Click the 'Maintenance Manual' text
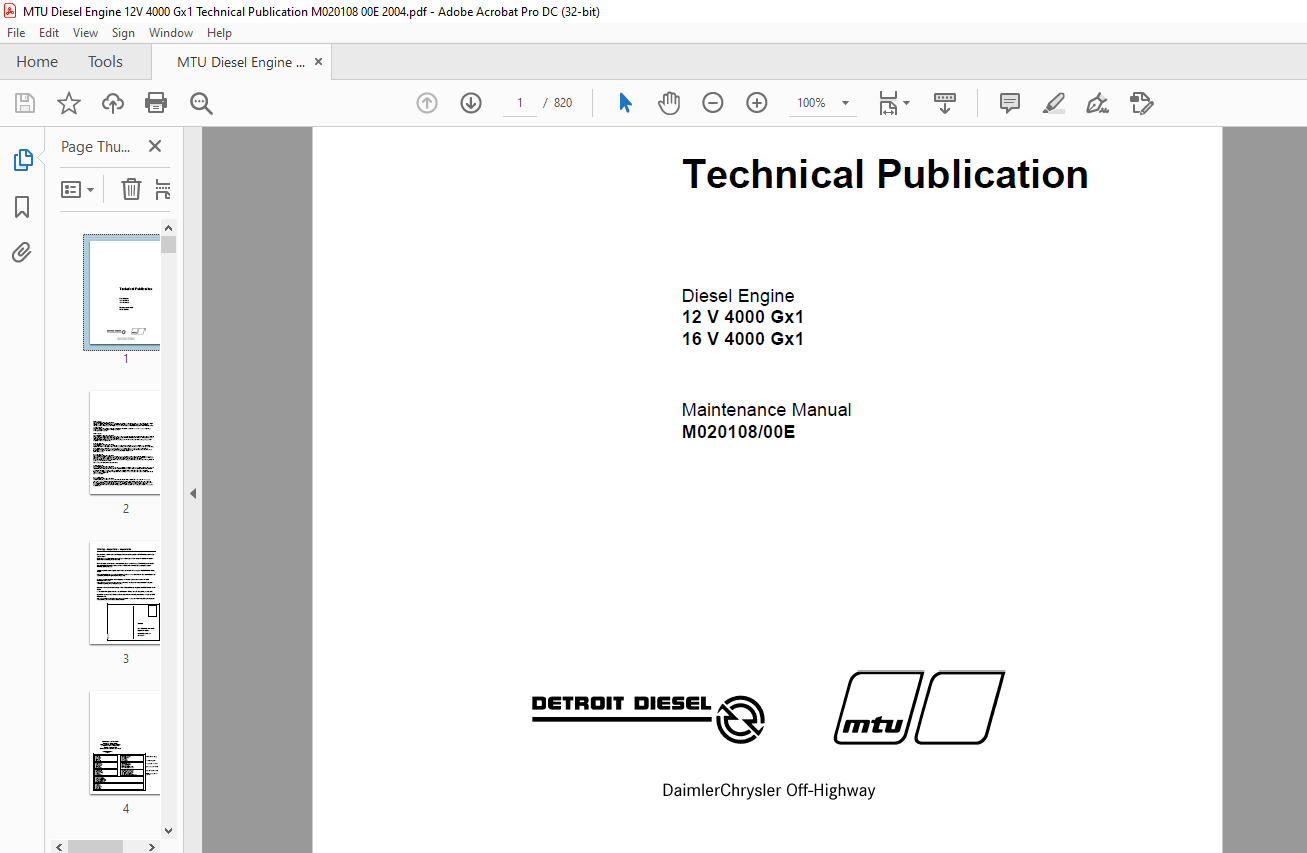1307x853 pixels. point(766,410)
